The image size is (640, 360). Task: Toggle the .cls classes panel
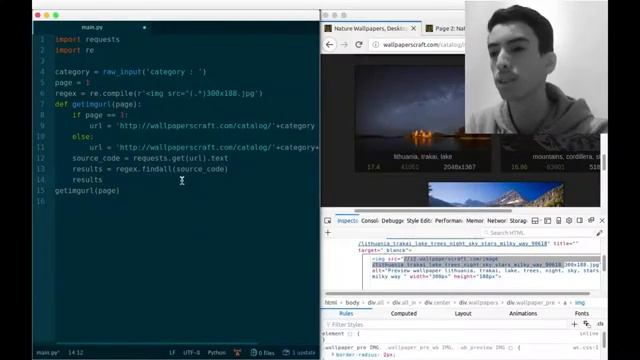(600, 324)
